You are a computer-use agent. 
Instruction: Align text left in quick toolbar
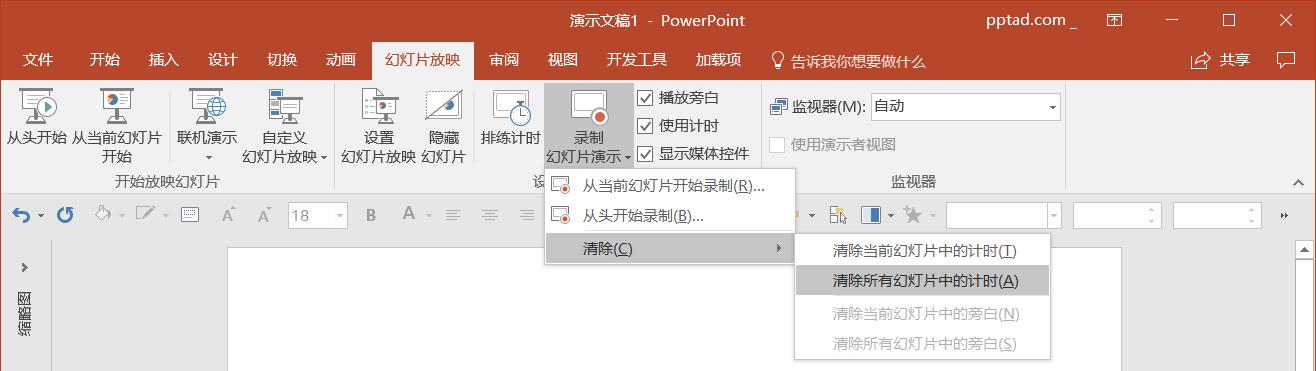(x=453, y=214)
